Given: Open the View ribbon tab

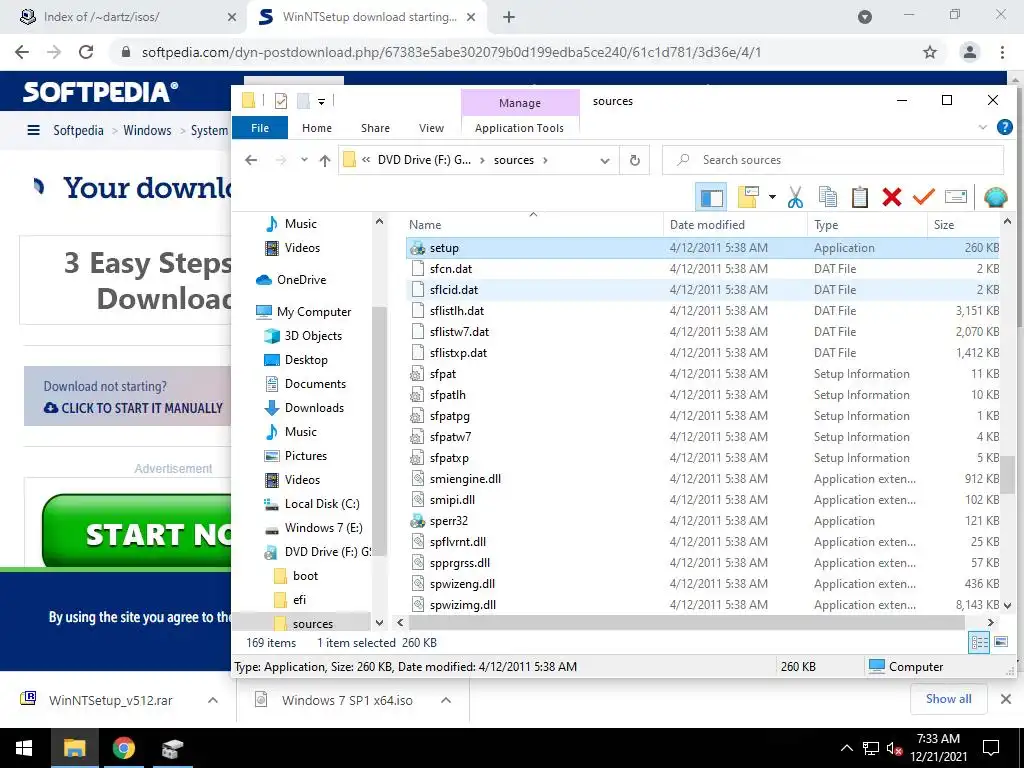Looking at the screenshot, I should click(431, 128).
